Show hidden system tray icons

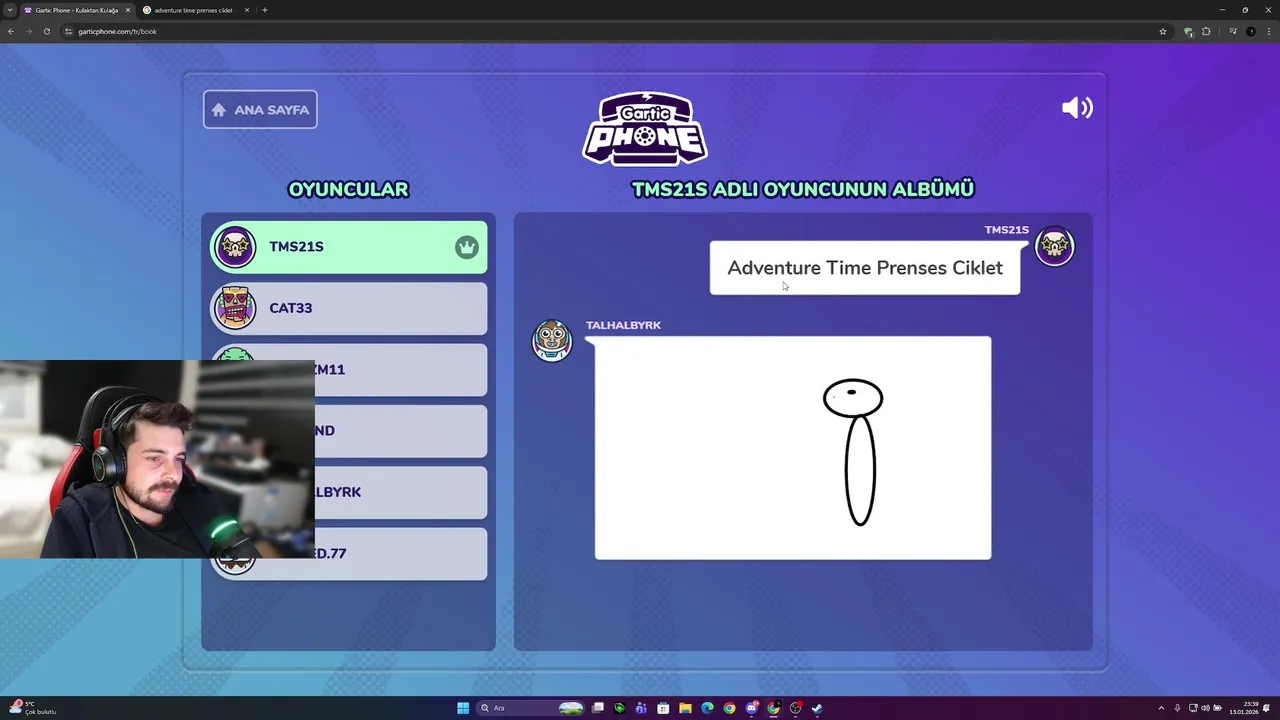click(1161, 708)
